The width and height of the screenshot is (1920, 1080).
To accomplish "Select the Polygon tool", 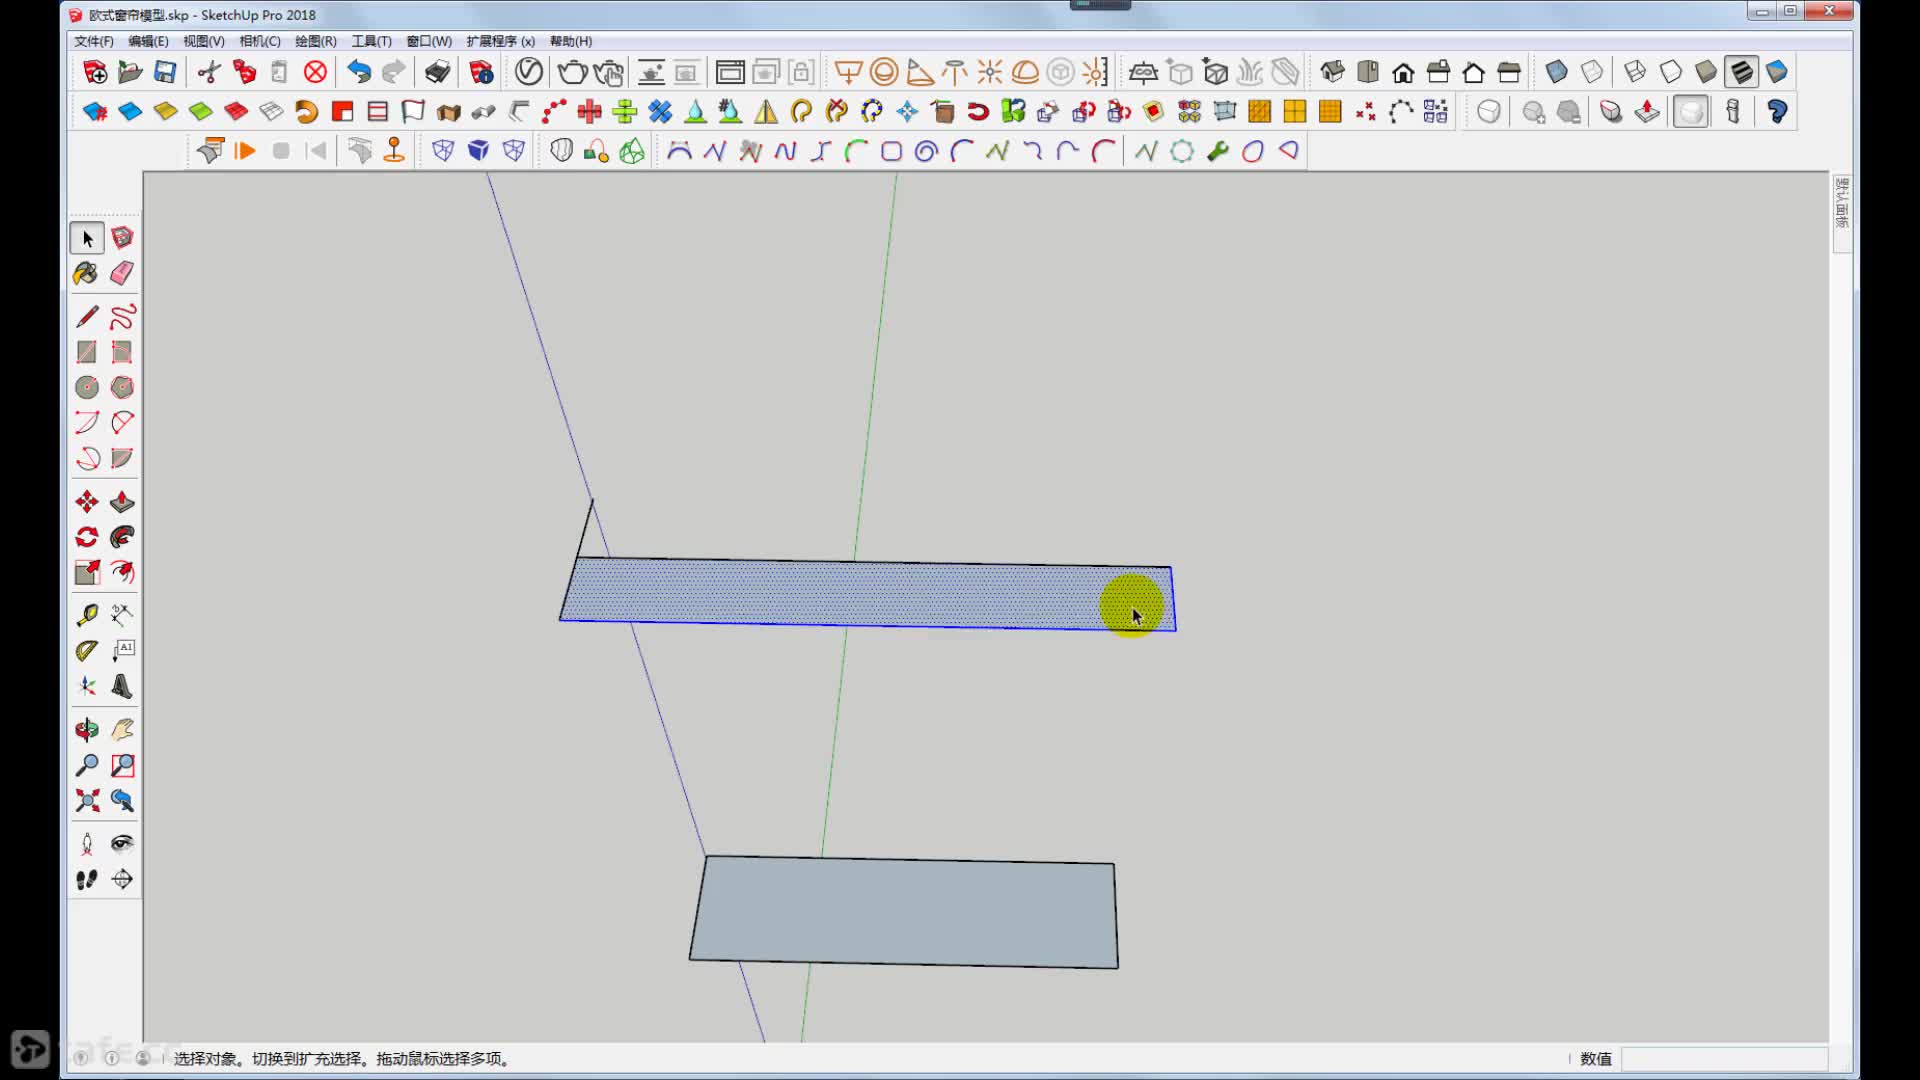I will coord(122,387).
